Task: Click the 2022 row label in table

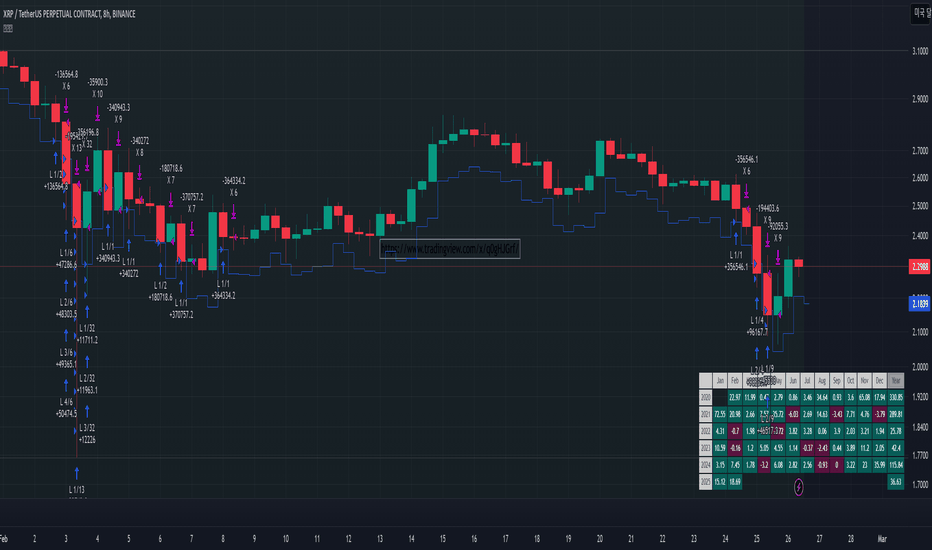Action: (x=706, y=430)
